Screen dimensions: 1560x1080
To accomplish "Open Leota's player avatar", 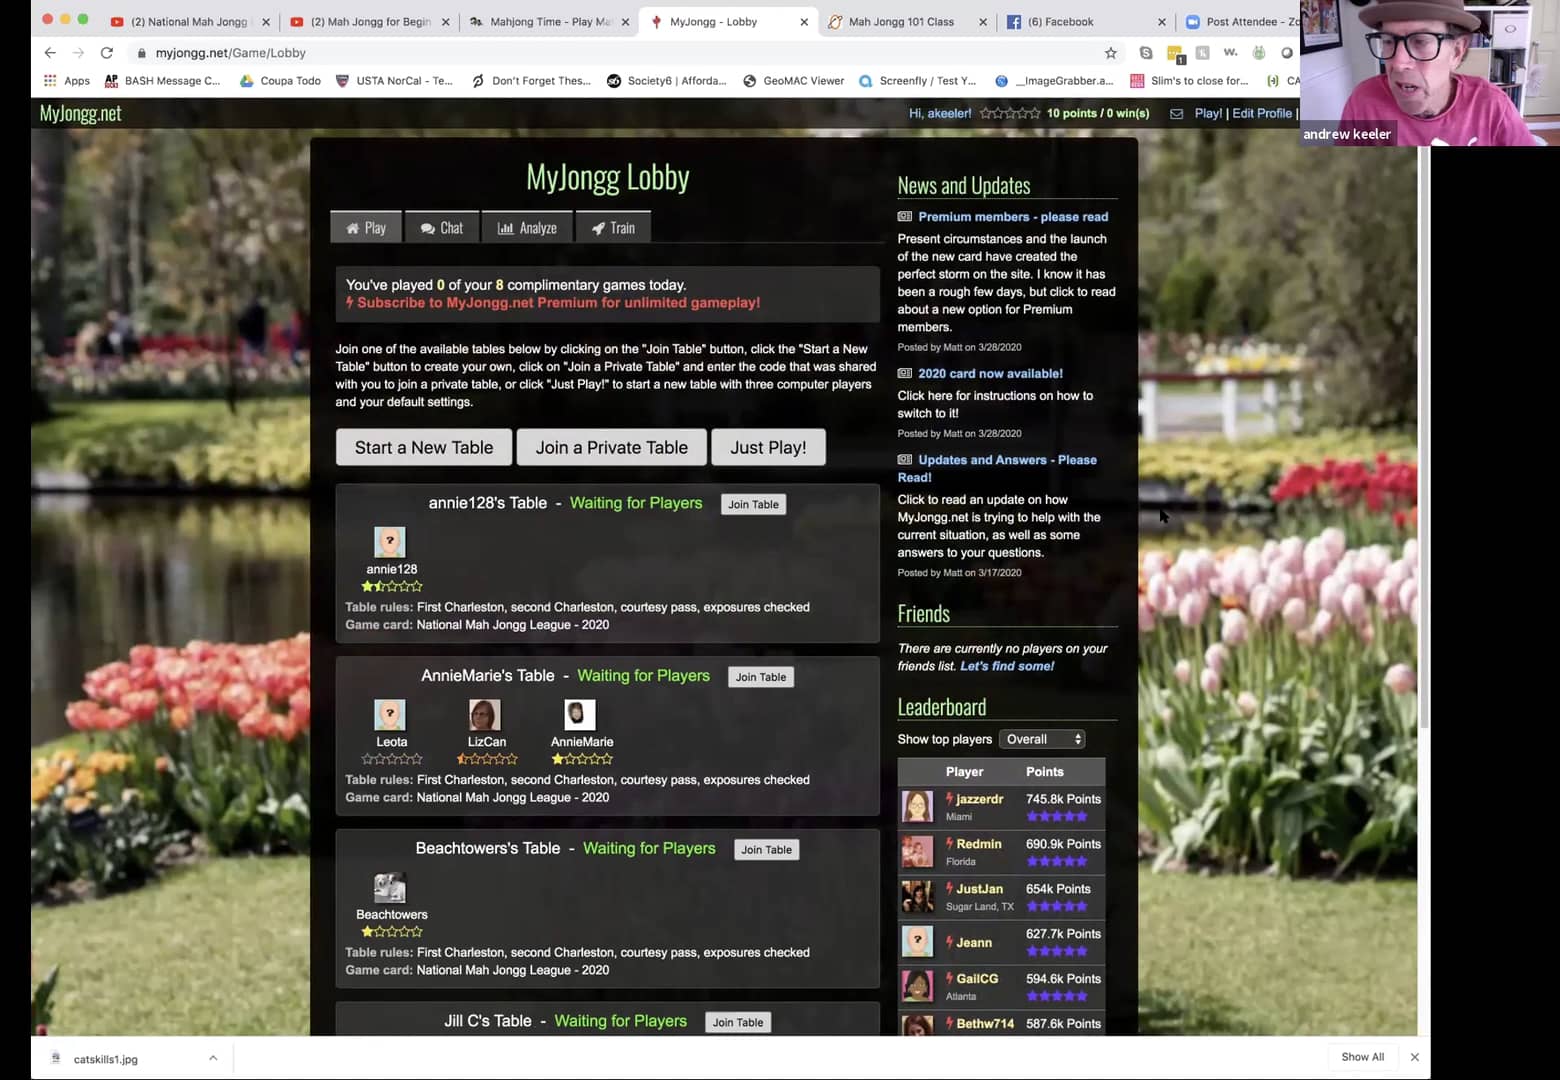I will tap(390, 715).
